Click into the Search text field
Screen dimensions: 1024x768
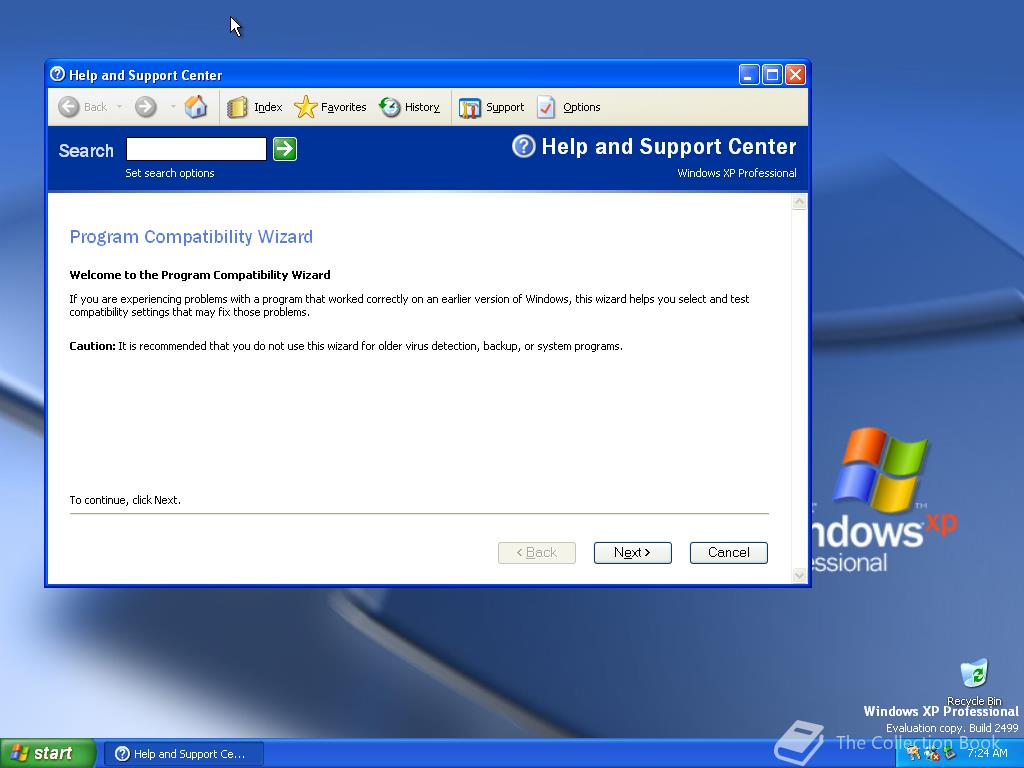point(197,149)
